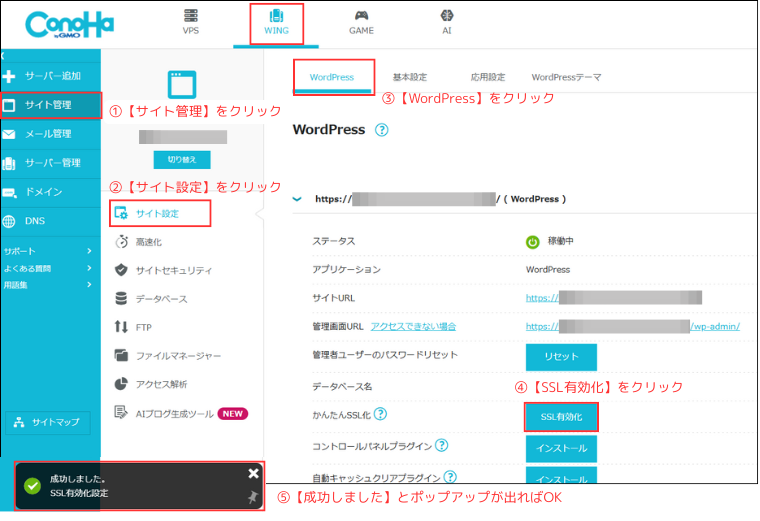Screen dimensions: 760x521
Task: Switch to the WING service tab
Action: tap(276, 22)
